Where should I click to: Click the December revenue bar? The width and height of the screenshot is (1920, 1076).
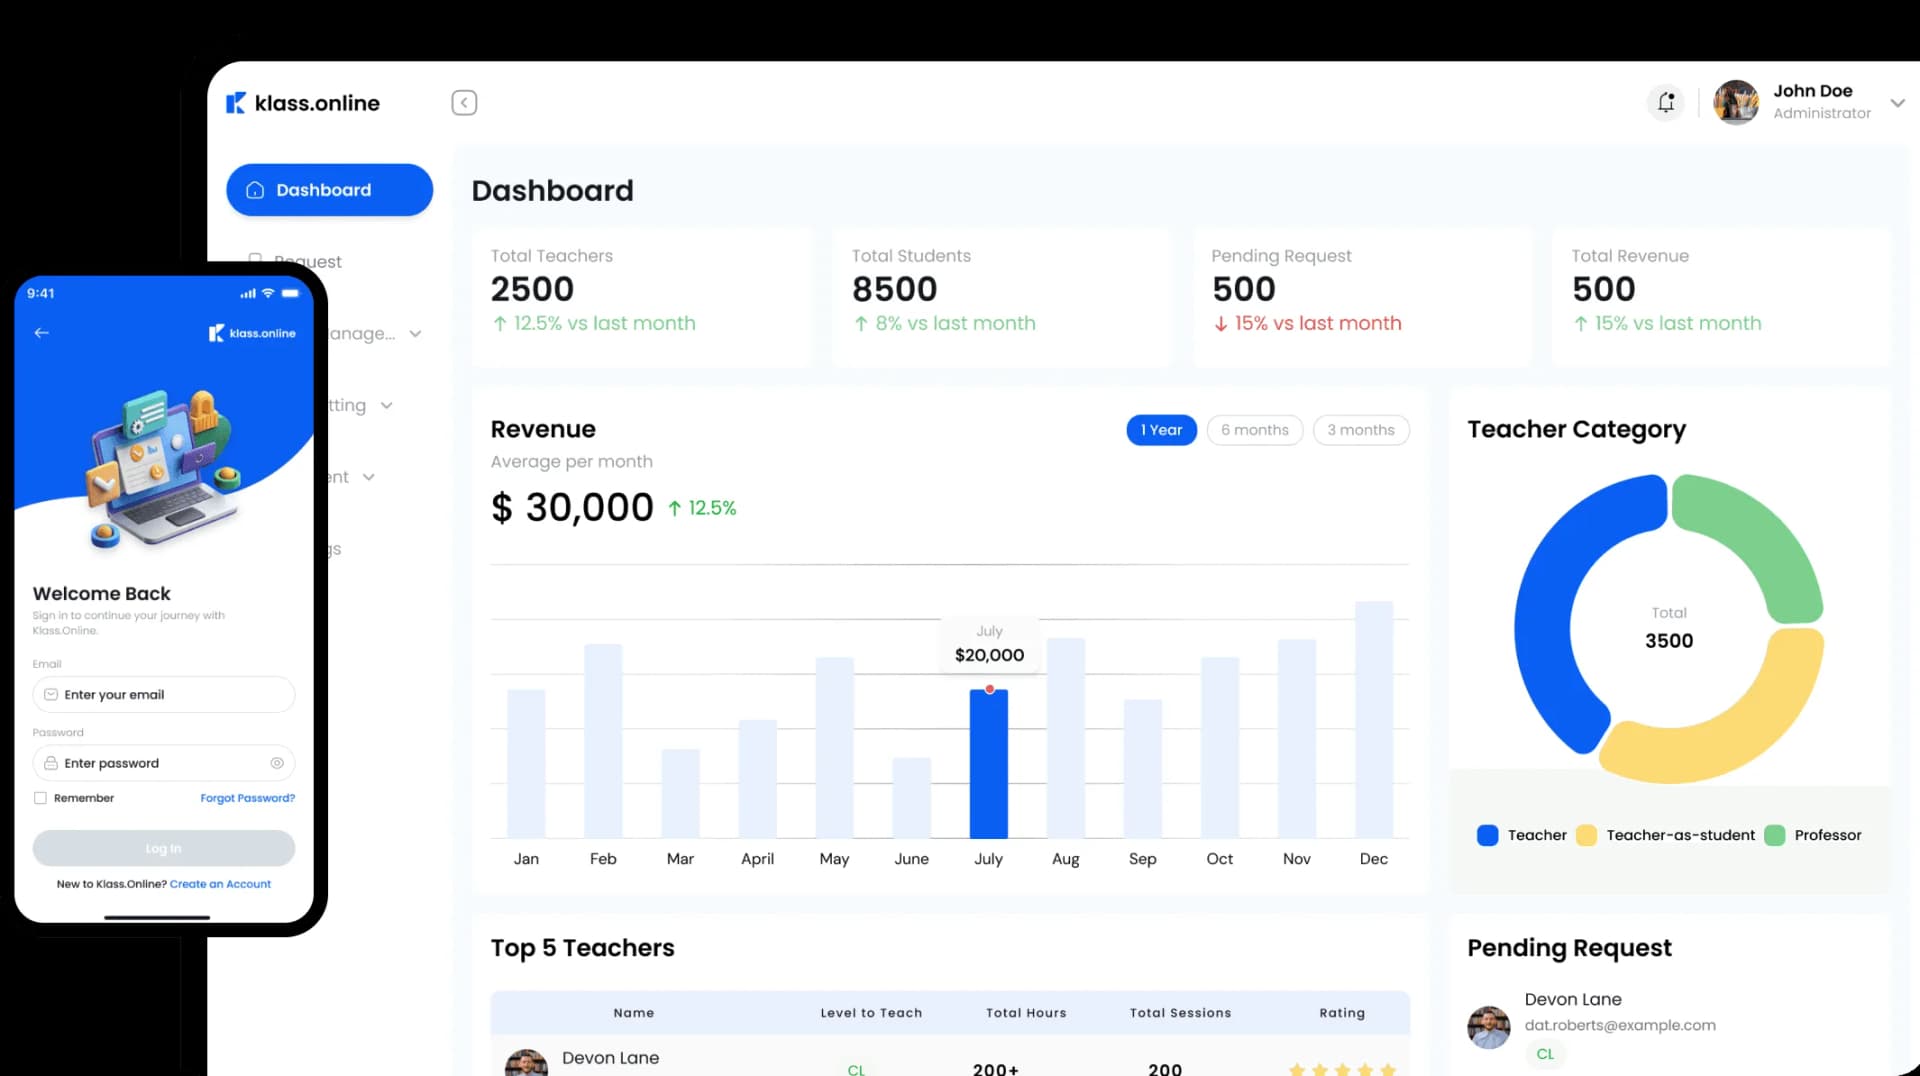pyautogui.click(x=1374, y=719)
